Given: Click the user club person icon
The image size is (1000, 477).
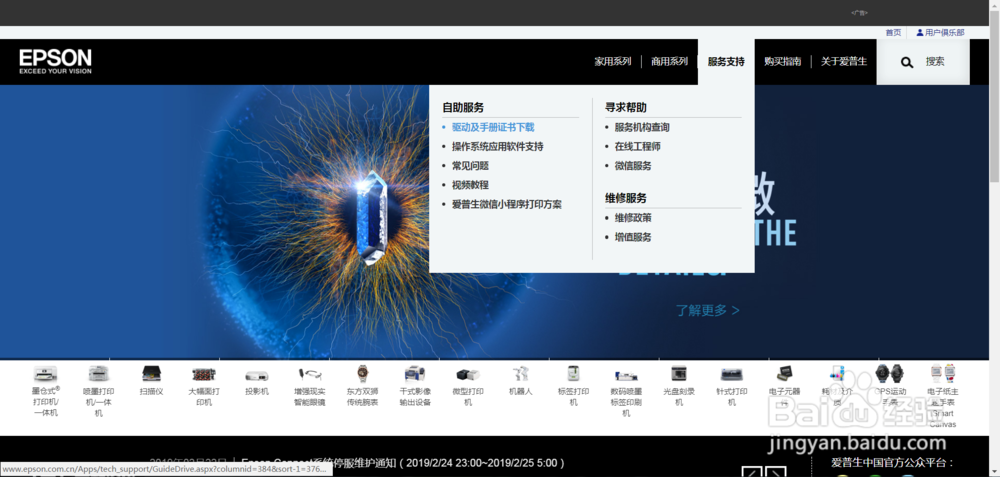Looking at the screenshot, I should tap(920, 33).
